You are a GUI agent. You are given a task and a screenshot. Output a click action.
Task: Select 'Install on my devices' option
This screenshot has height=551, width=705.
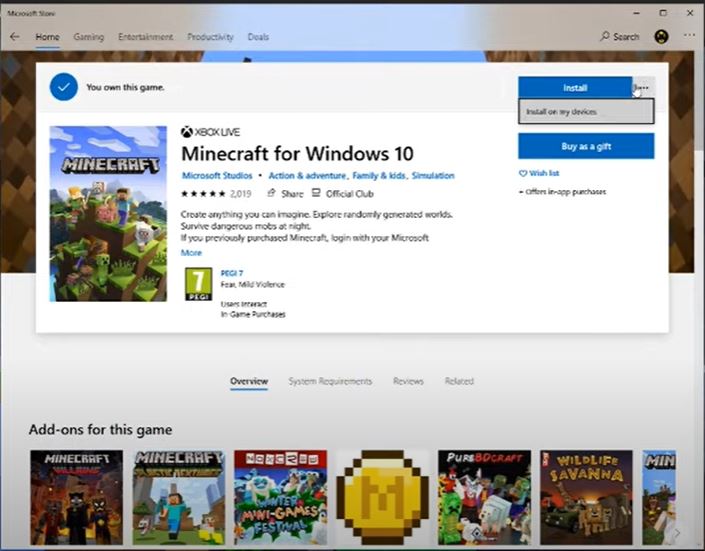586,111
